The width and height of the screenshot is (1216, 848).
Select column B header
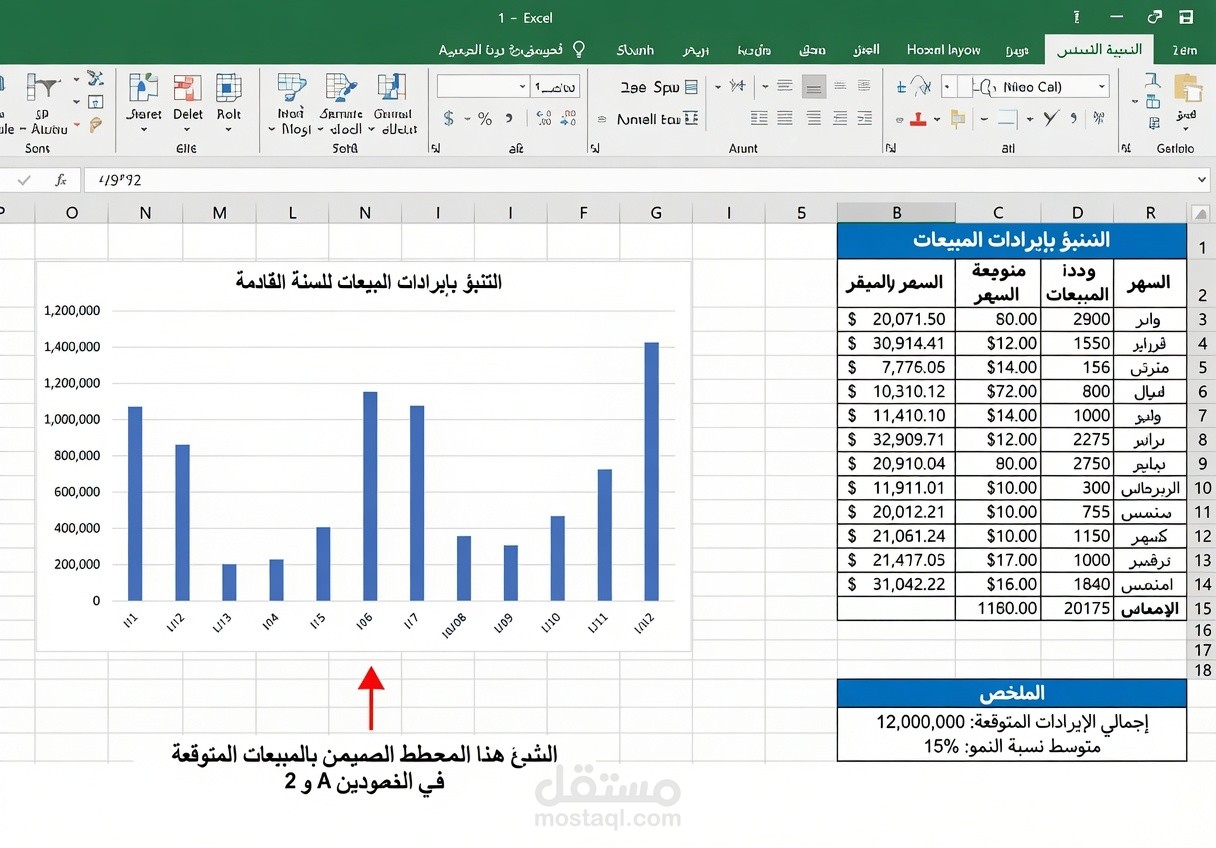(896, 212)
